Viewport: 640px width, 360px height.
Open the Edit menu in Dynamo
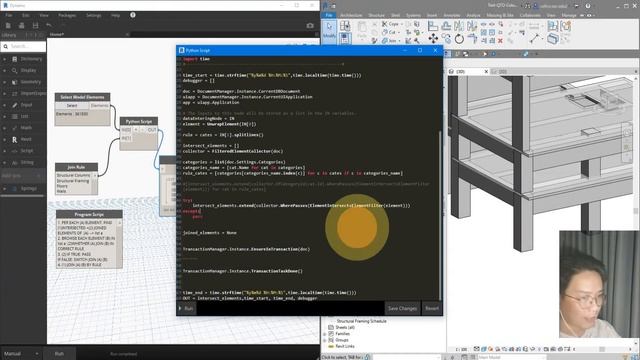pyautogui.click(x=26, y=15)
